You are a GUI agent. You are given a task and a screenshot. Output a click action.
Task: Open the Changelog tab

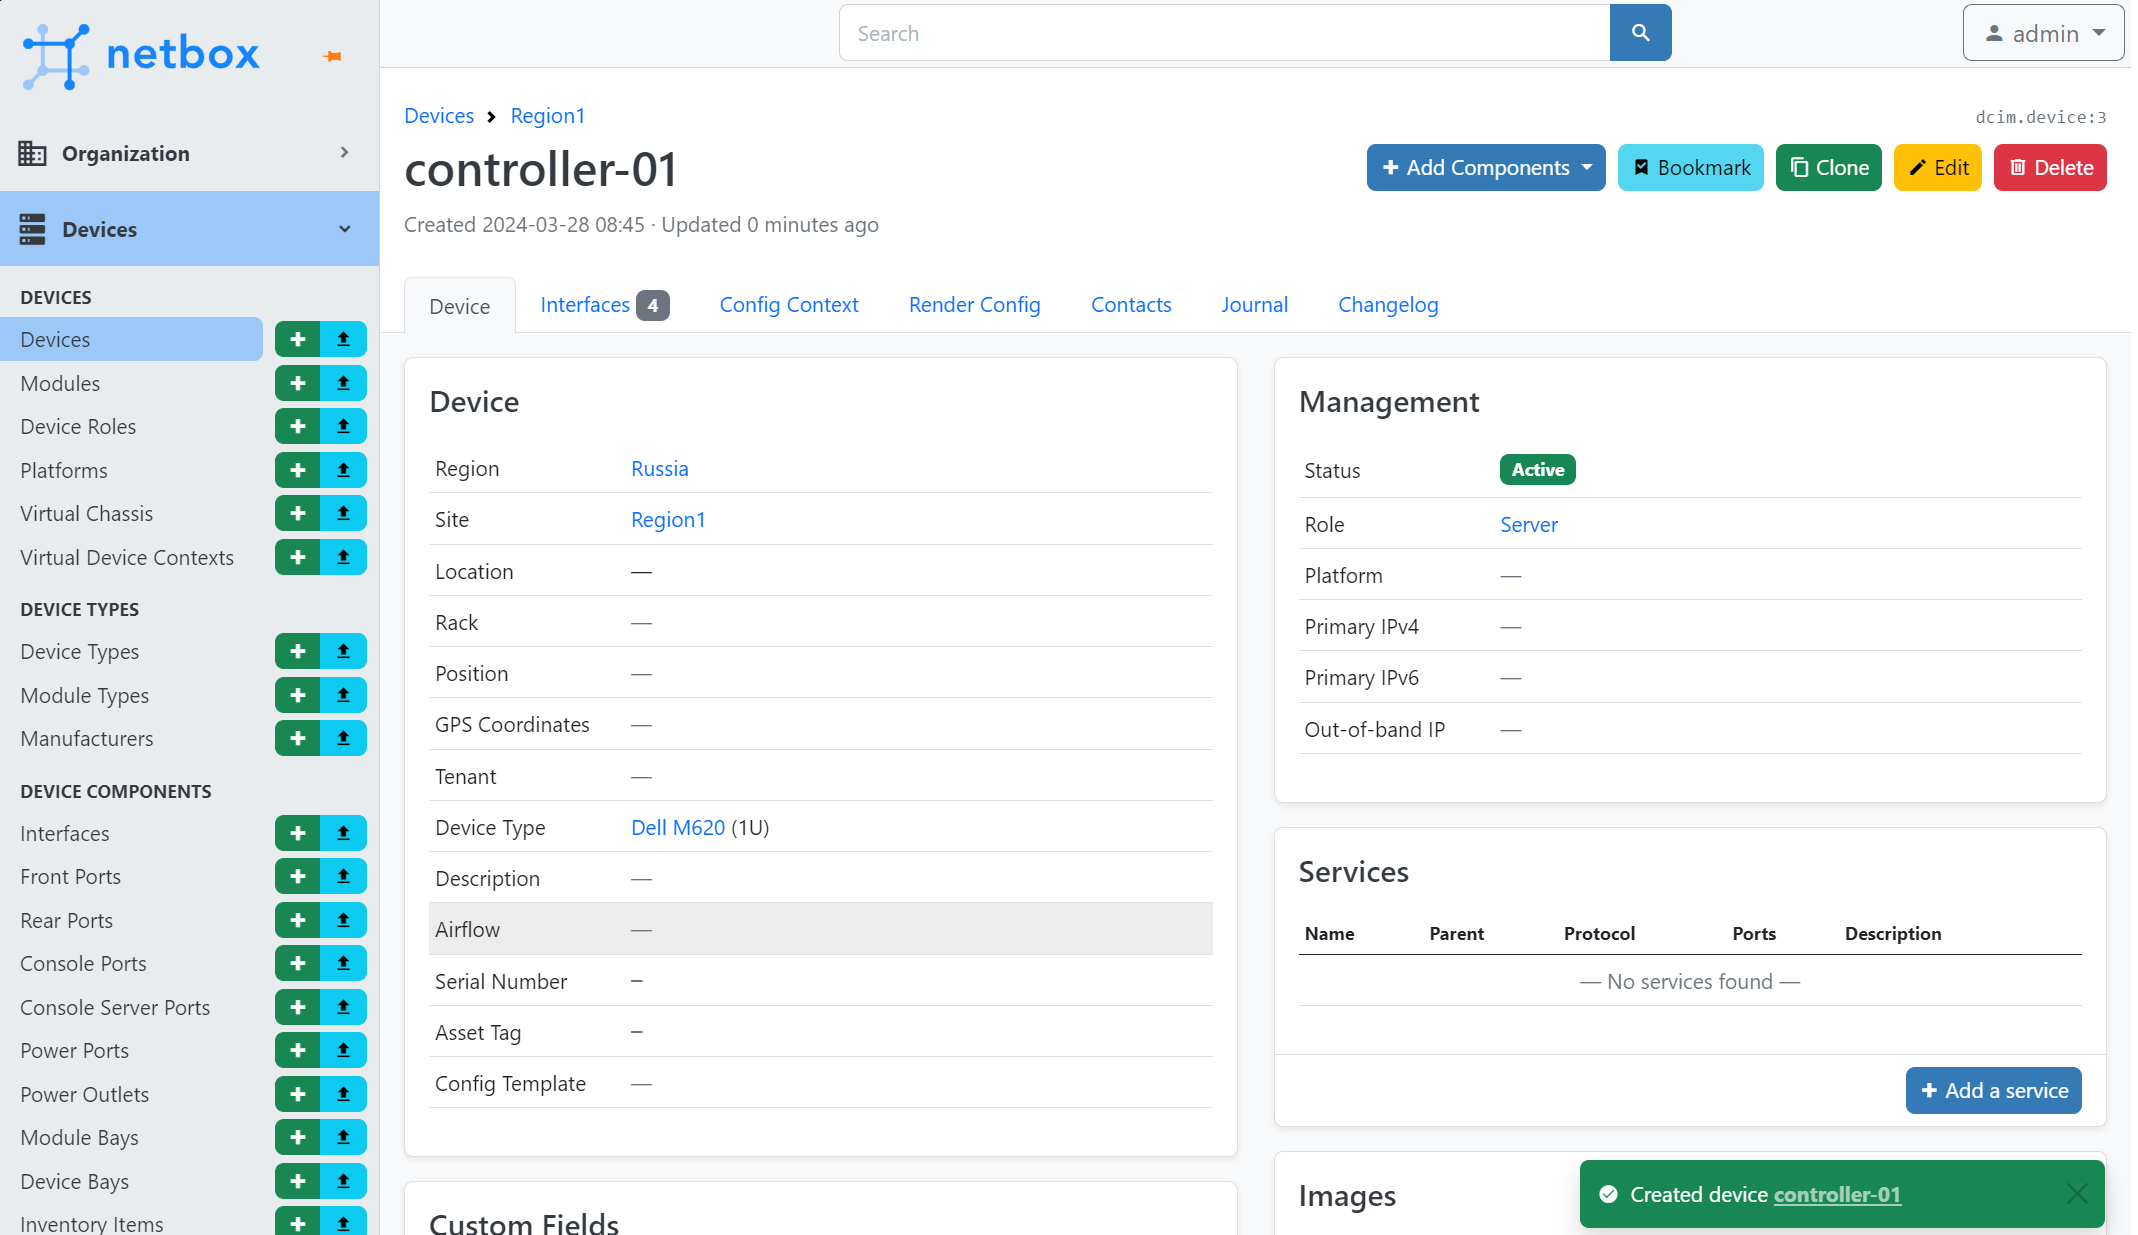(1388, 305)
